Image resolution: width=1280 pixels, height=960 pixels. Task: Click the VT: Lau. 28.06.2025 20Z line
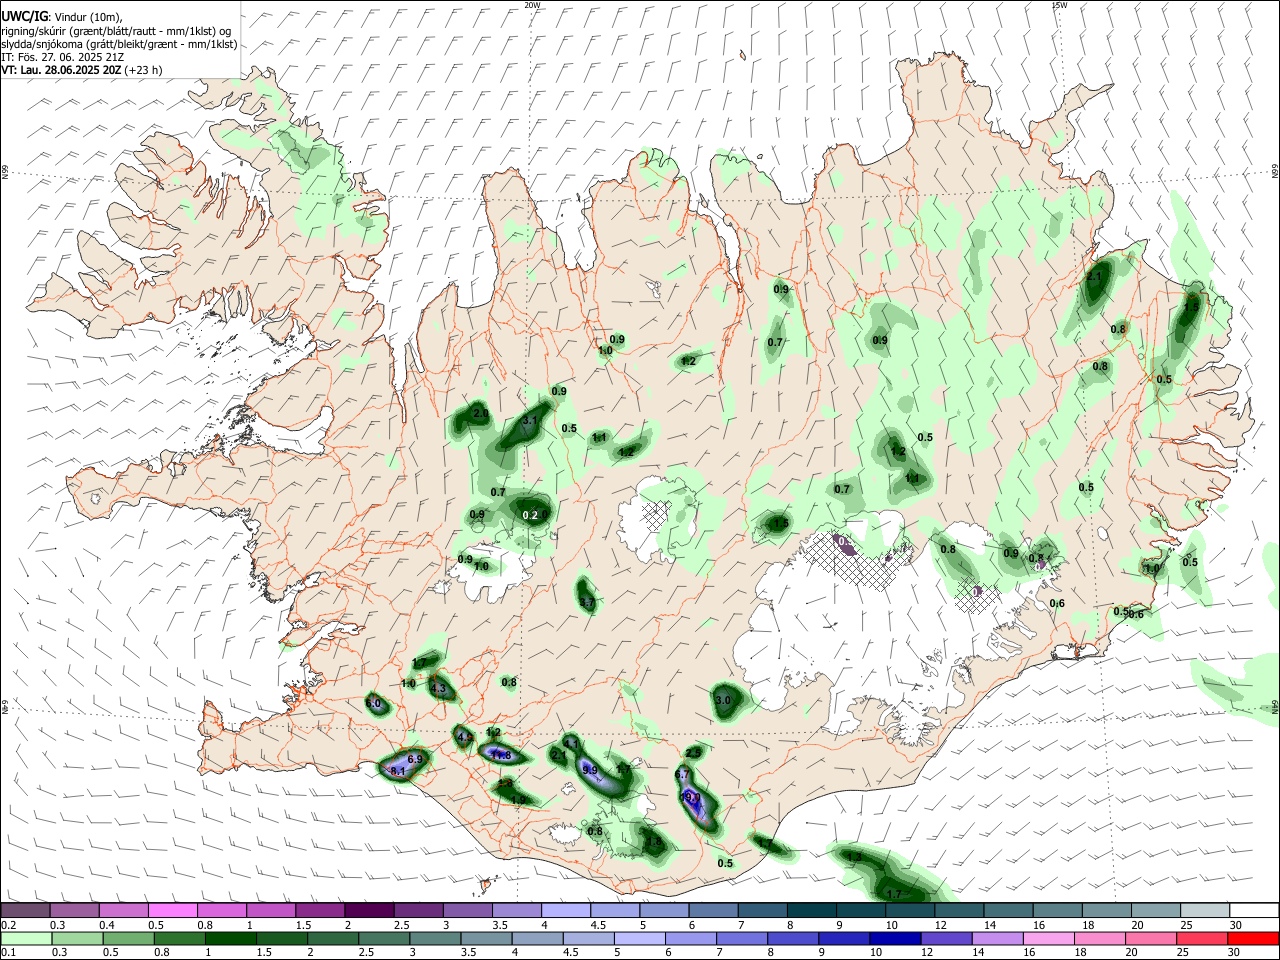(x=82, y=70)
